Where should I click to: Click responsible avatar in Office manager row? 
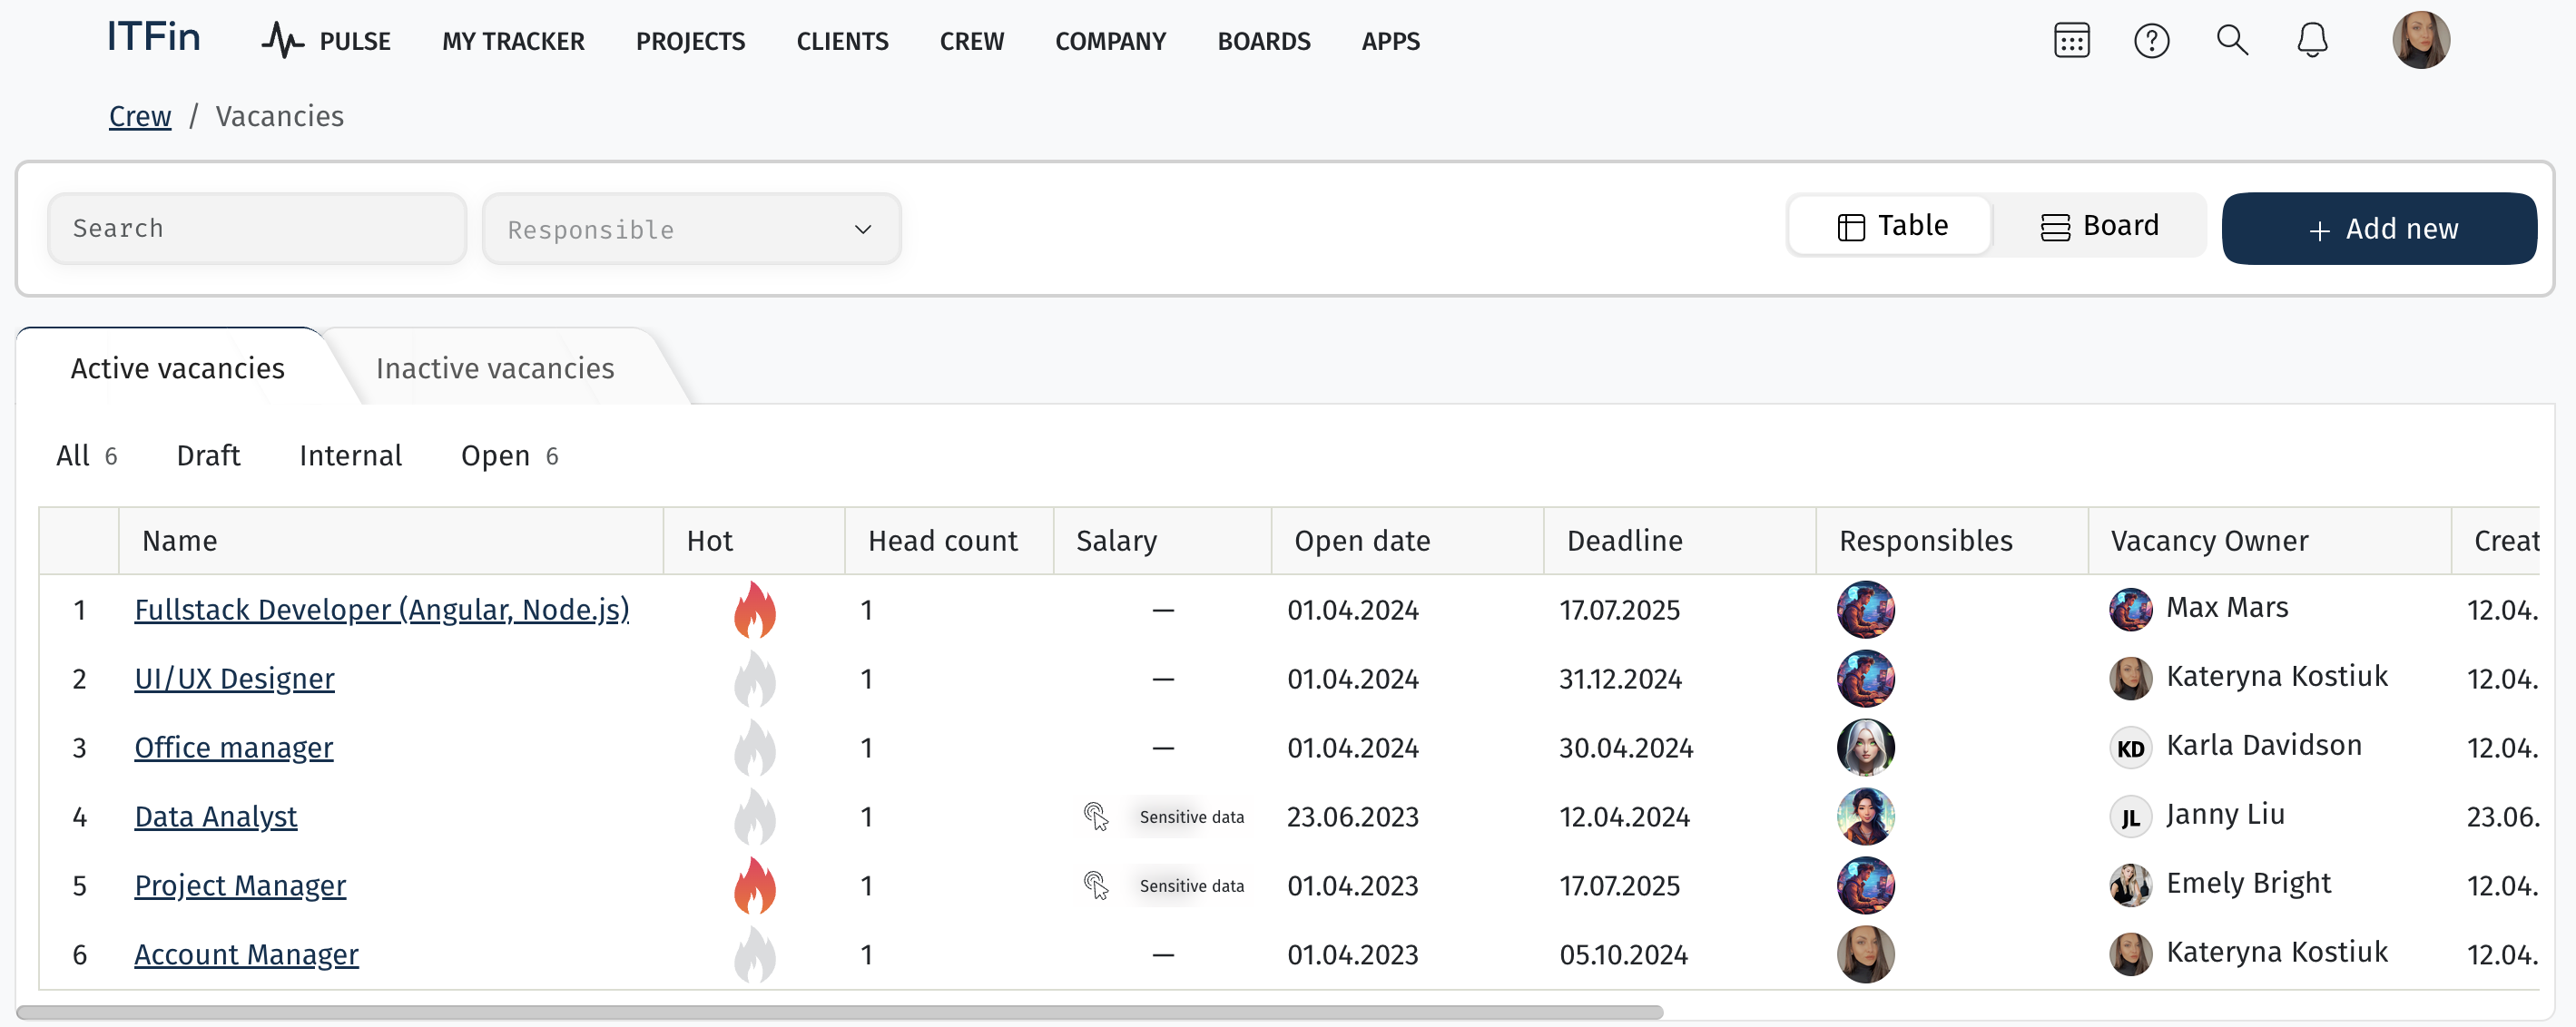tap(1865, 748)
